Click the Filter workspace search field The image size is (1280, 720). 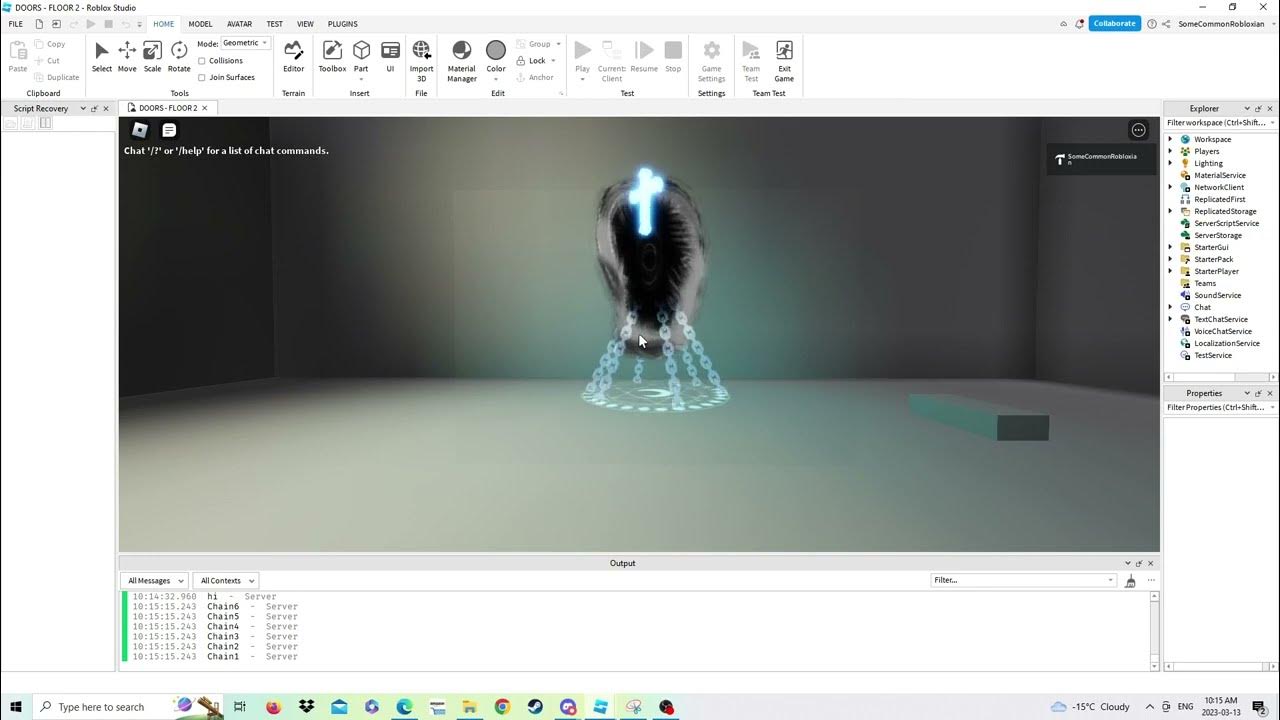(x=1220, y=122)
